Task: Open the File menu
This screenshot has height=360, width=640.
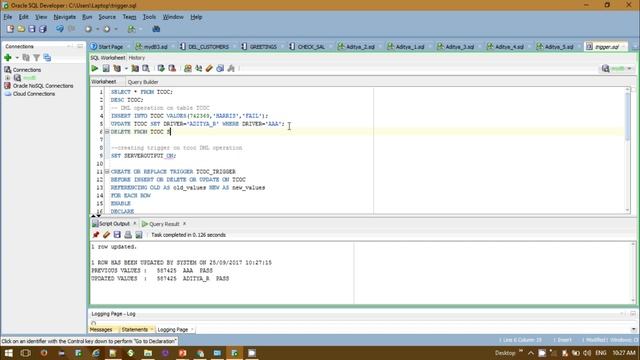Action: click(x=8, y=17)
